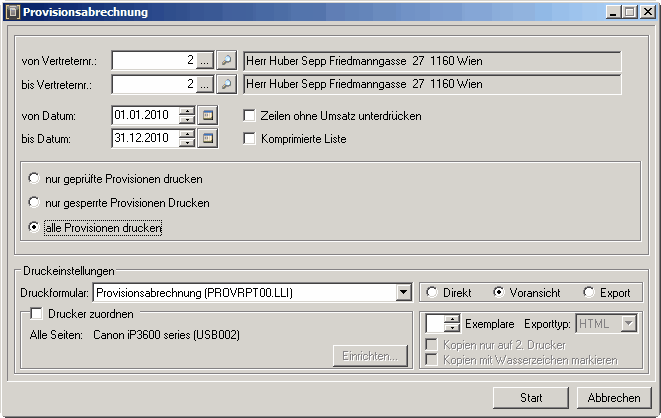The height and width of the screenshot is (418, 661).
Task: Toggle the Drucker zuordnen checkbox
Action: click(x=37, y=315)
